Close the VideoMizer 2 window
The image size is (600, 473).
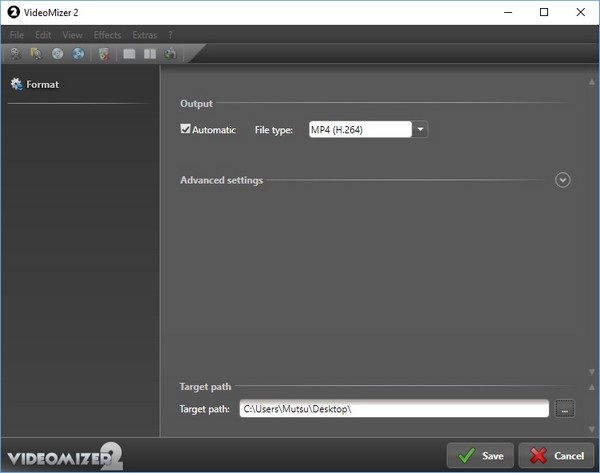tap(580, 12)
